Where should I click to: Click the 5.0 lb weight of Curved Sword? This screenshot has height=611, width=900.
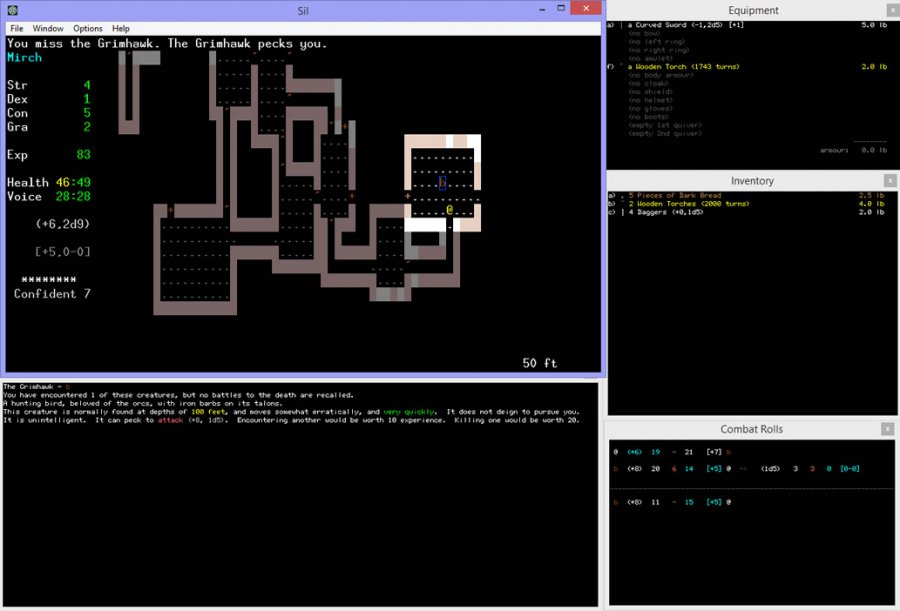874,25
